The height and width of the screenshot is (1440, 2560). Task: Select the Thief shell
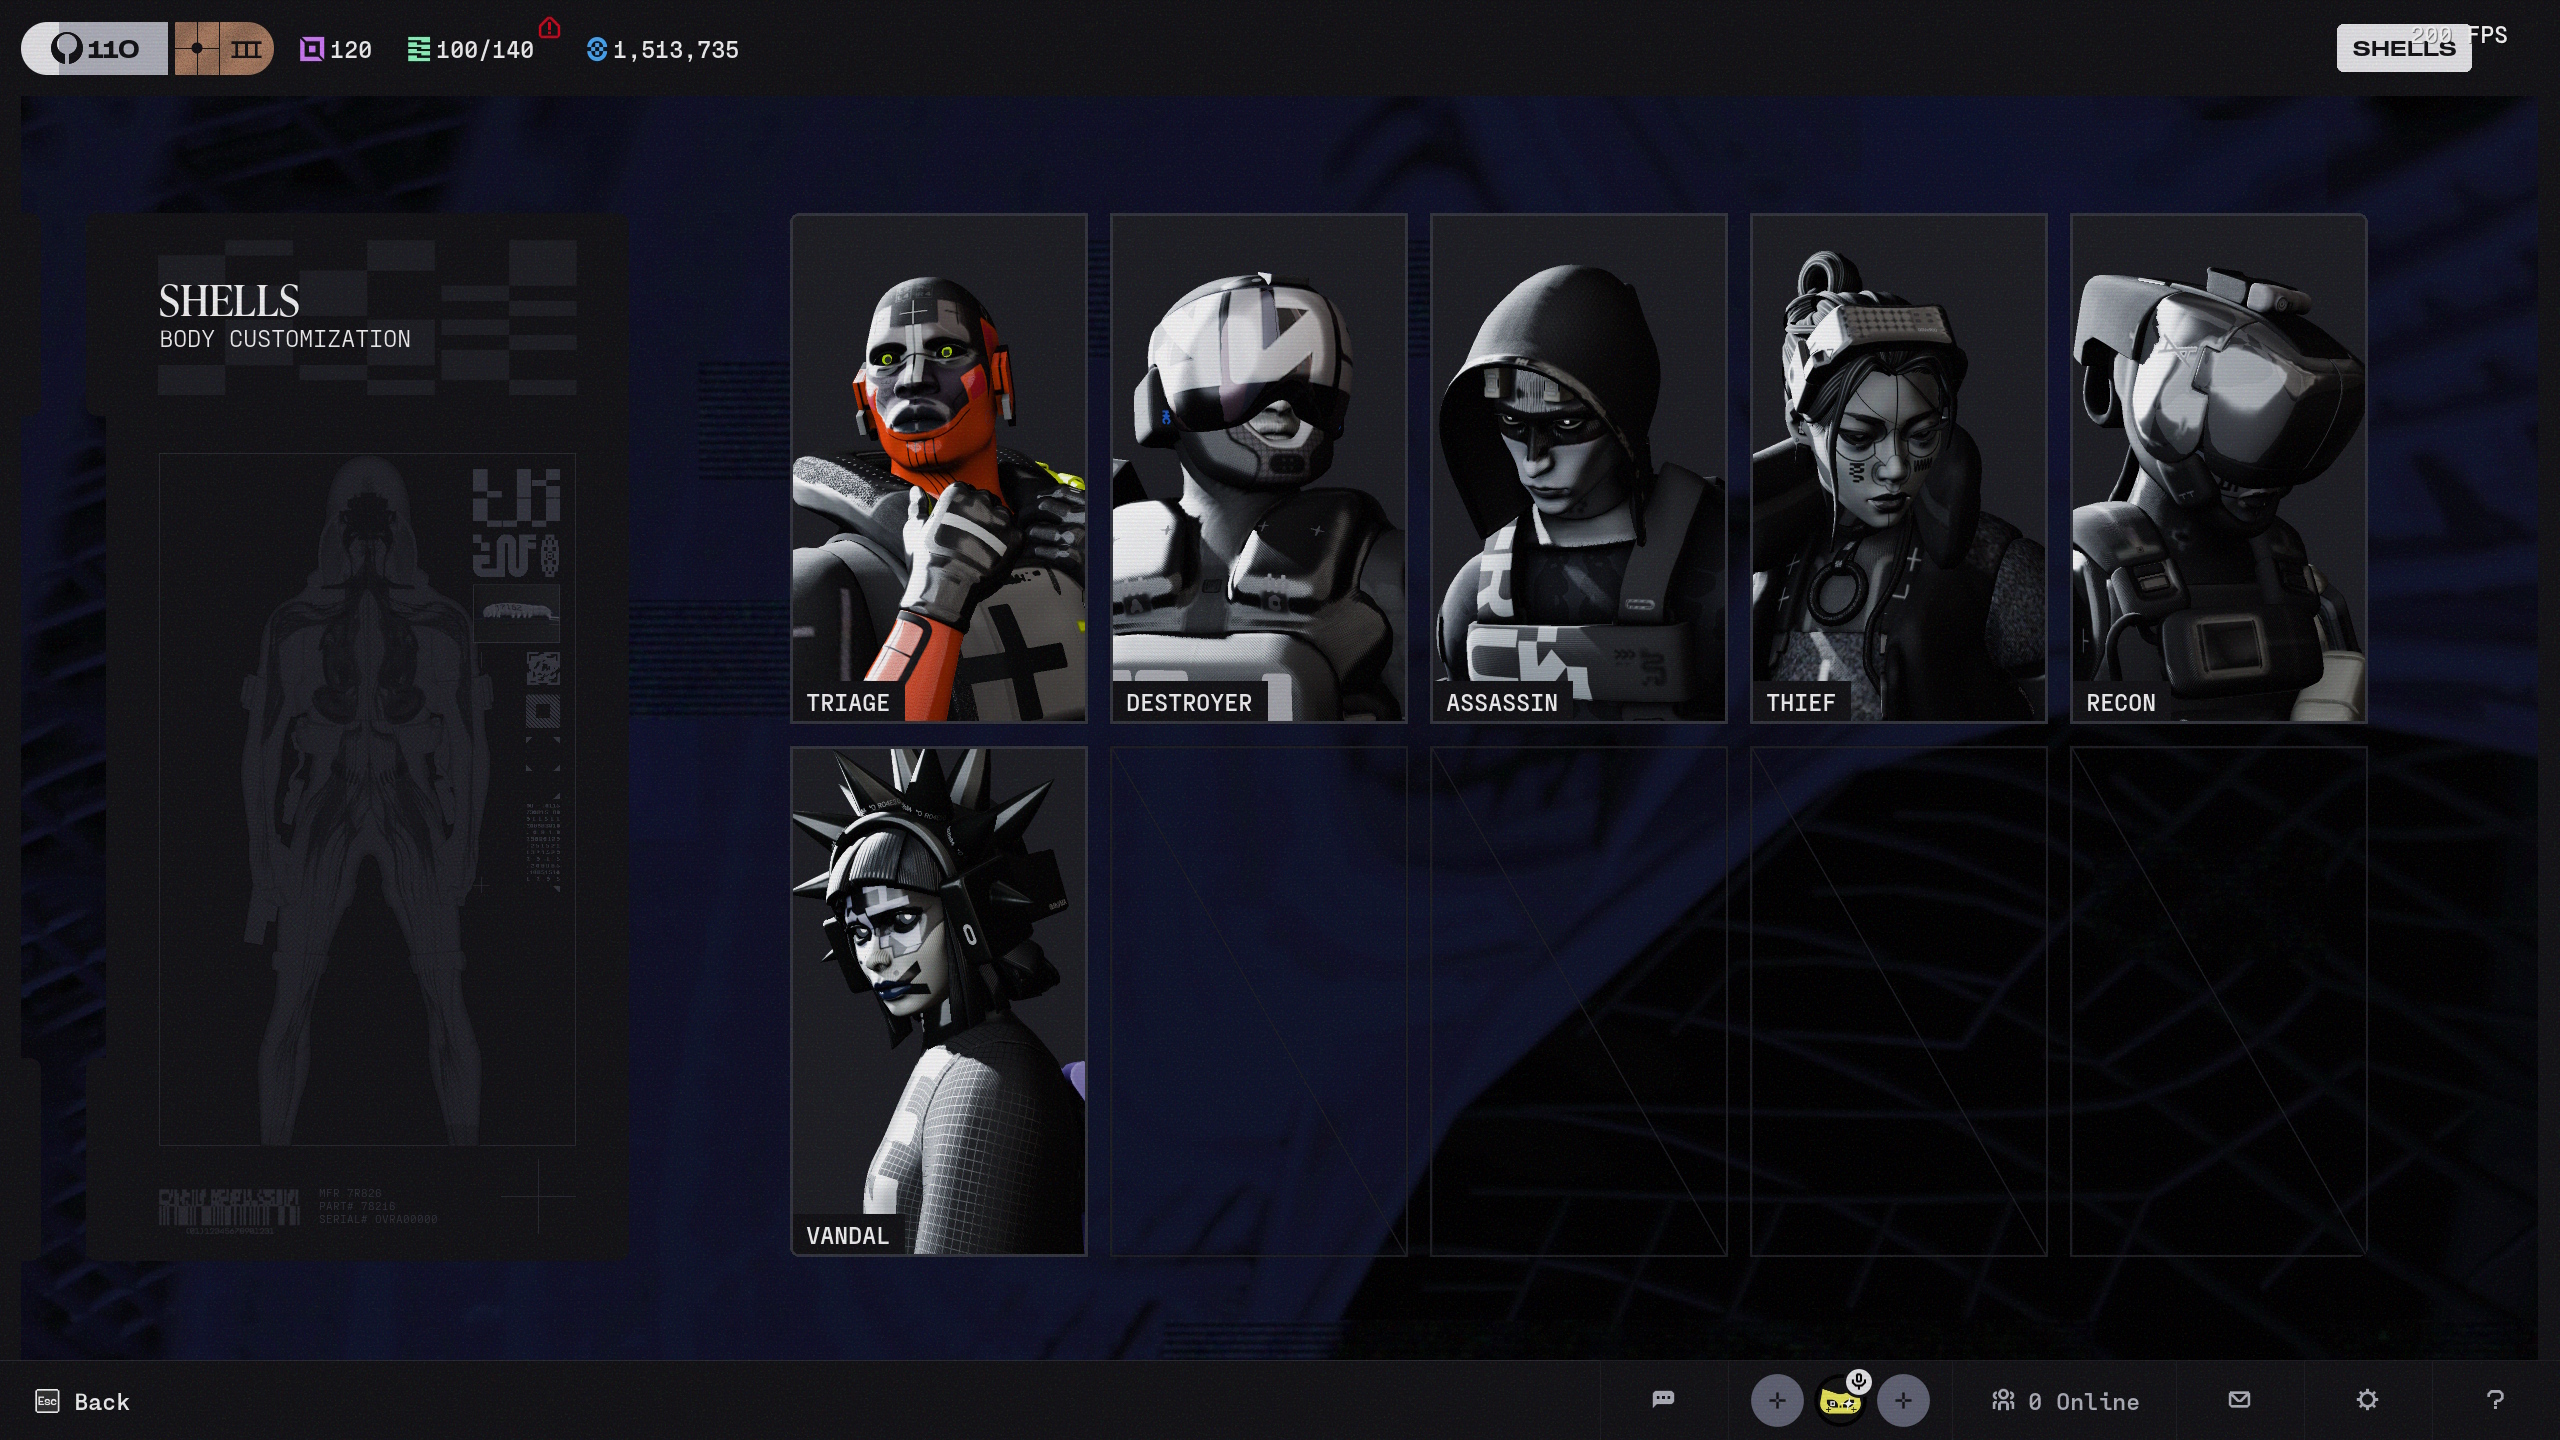[x=1898, y=467]
